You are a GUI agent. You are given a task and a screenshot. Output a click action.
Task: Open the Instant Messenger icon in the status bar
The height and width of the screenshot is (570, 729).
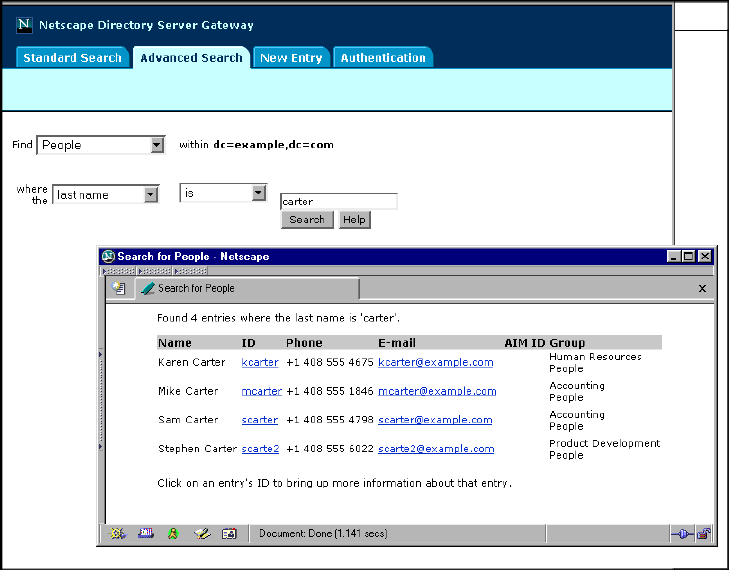coord(173,533)
